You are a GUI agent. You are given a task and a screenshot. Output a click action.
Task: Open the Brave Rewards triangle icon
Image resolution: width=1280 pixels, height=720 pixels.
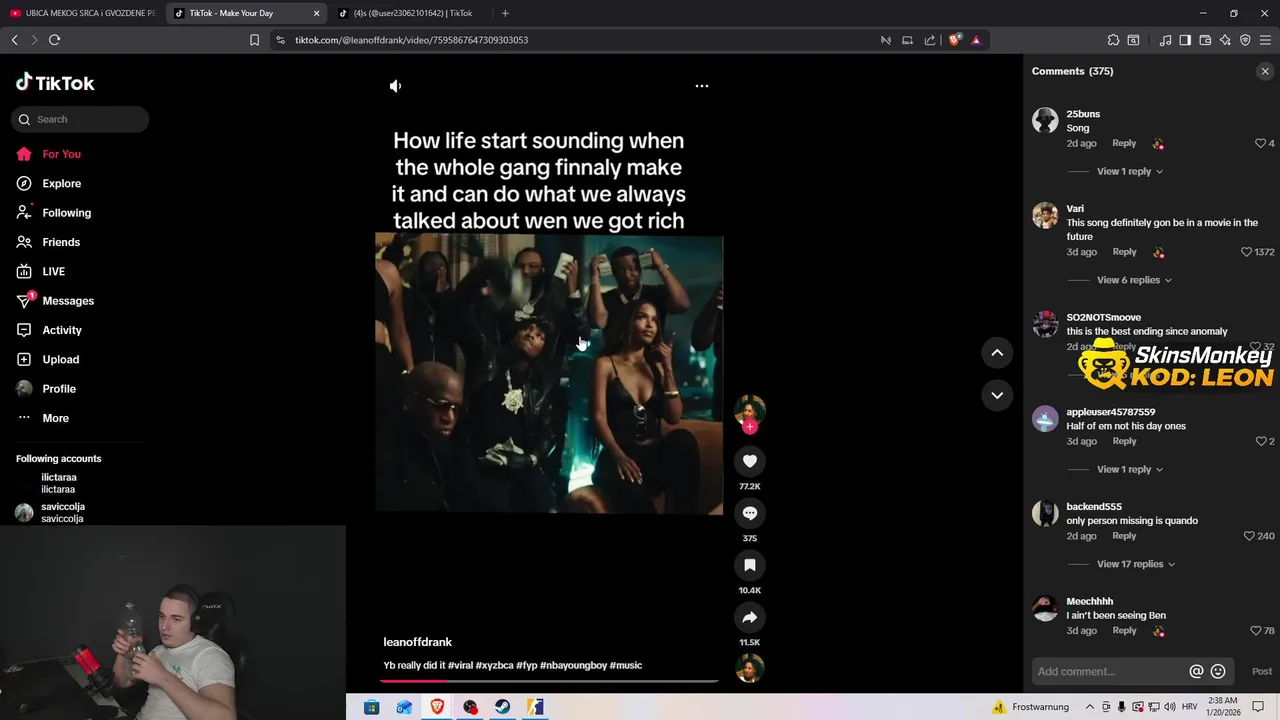(976, 40)
